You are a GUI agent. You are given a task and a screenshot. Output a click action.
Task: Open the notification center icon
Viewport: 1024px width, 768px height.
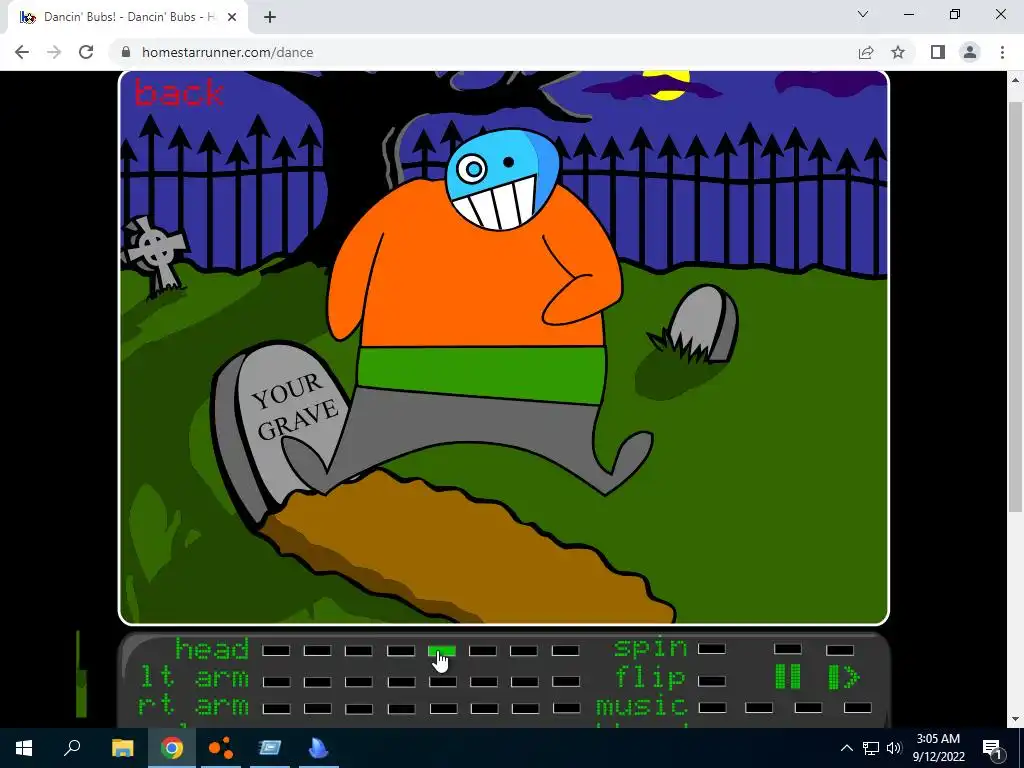tap(992, 748)
